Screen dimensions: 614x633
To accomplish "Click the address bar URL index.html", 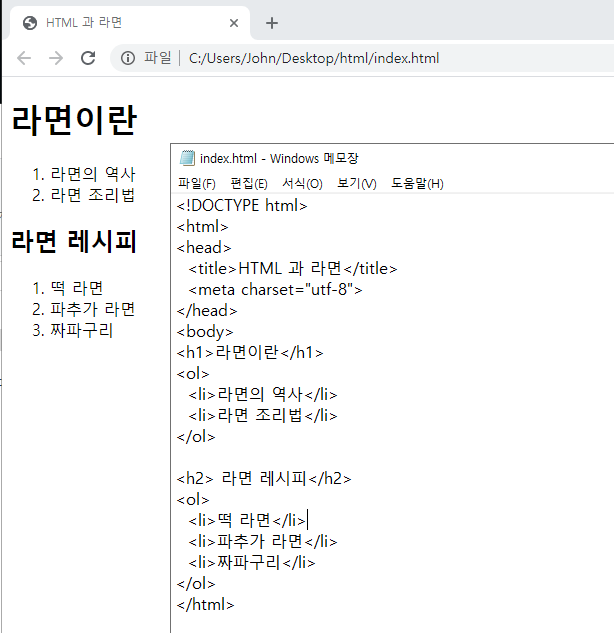I will point(314,58).
